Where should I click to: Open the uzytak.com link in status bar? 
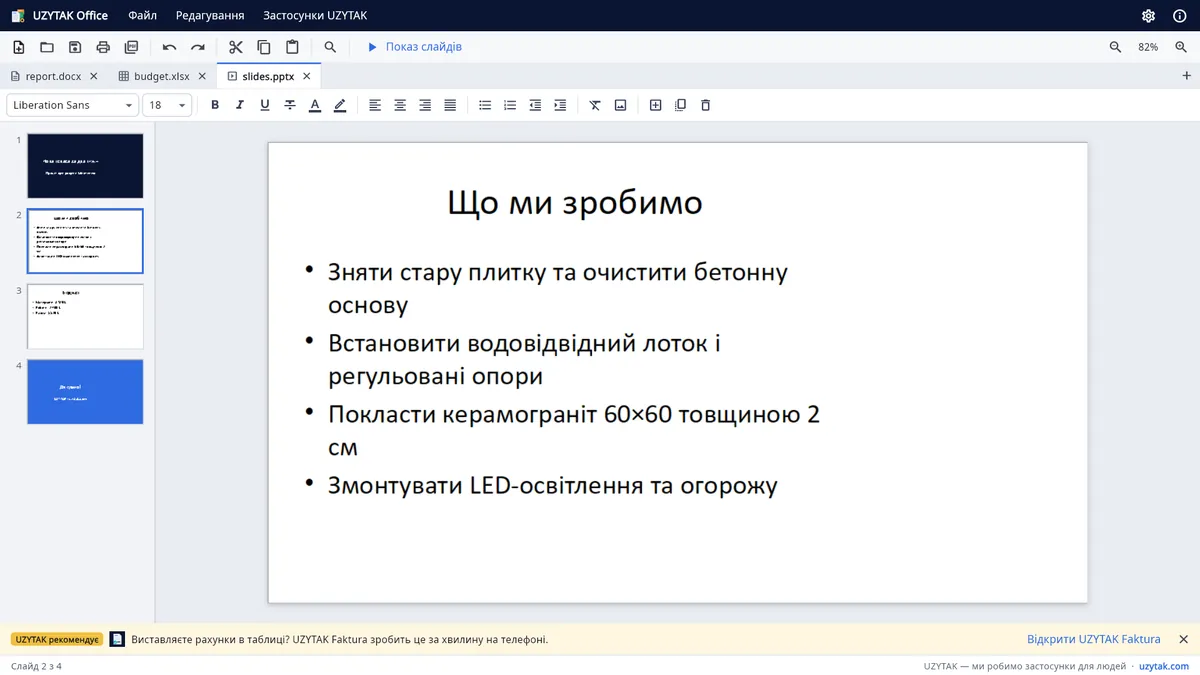pyautogui.click(x=1164, y=666)
